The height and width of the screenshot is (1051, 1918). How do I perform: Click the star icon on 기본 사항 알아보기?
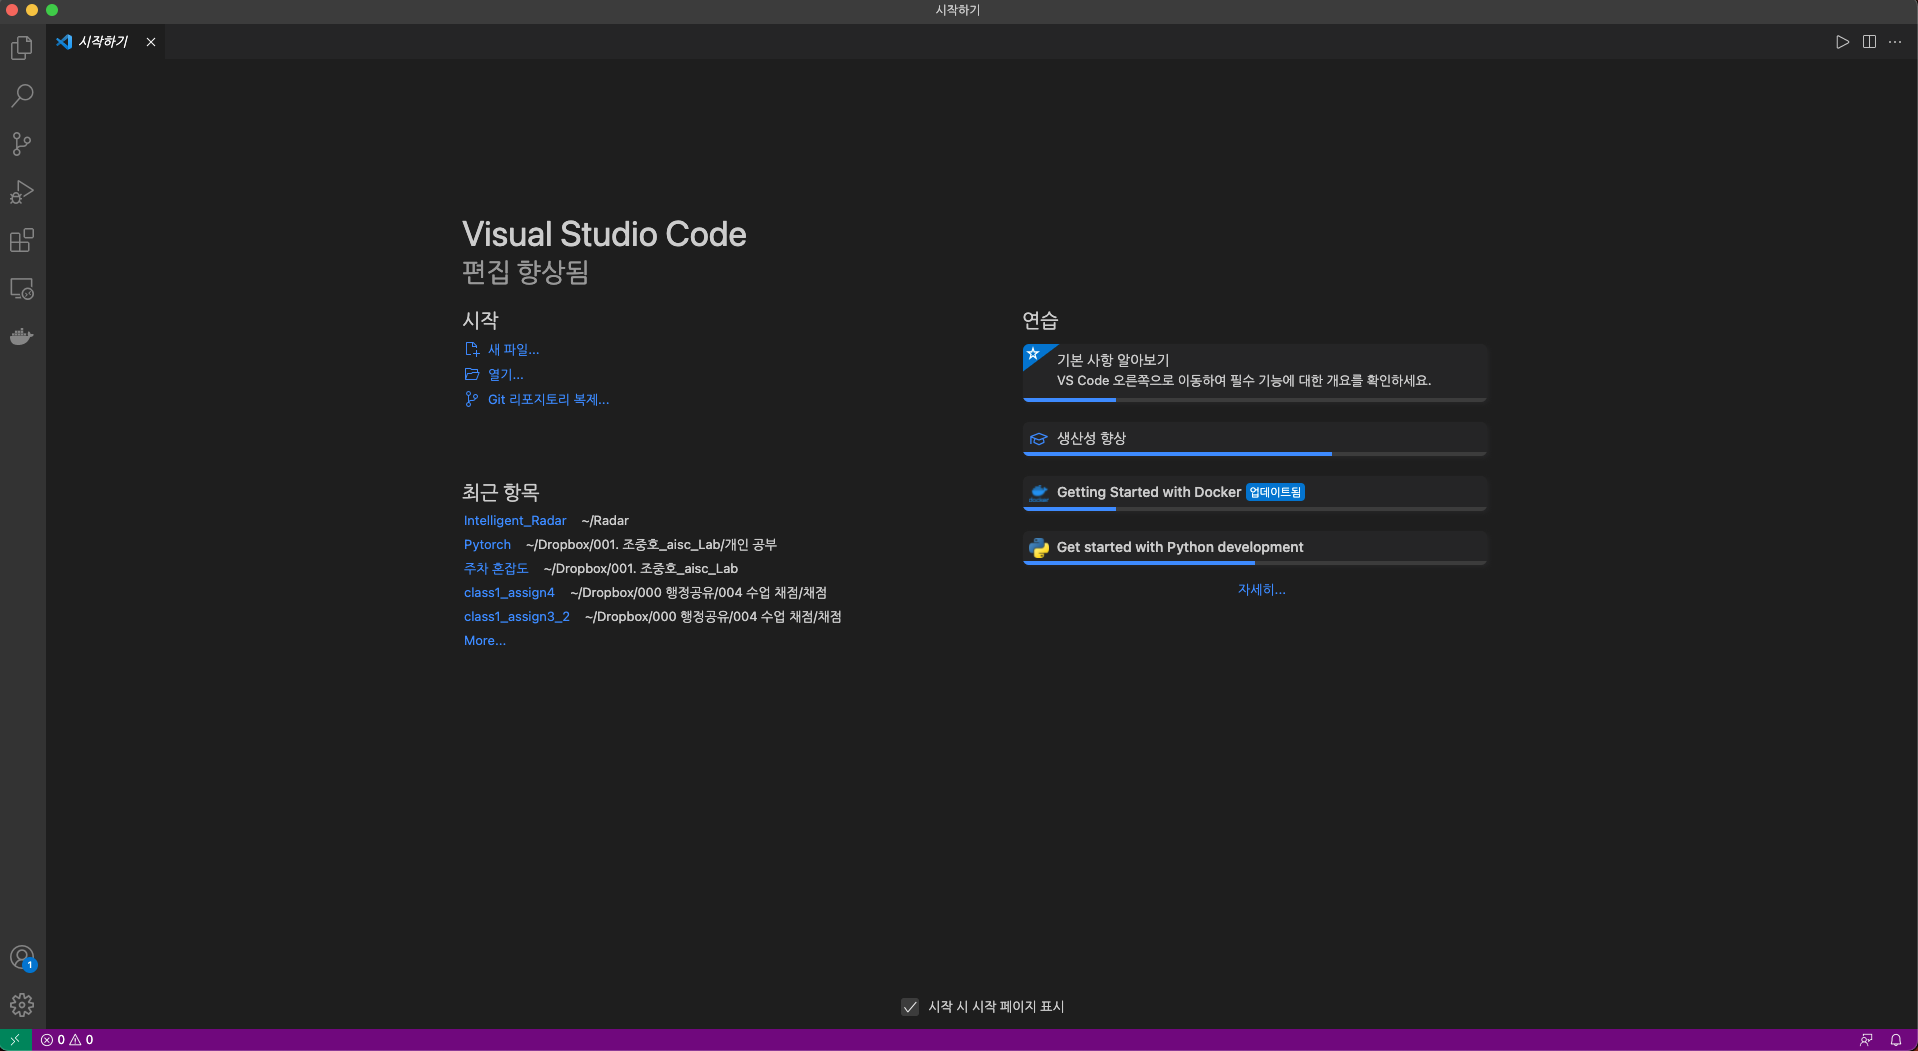(1033, 354)
